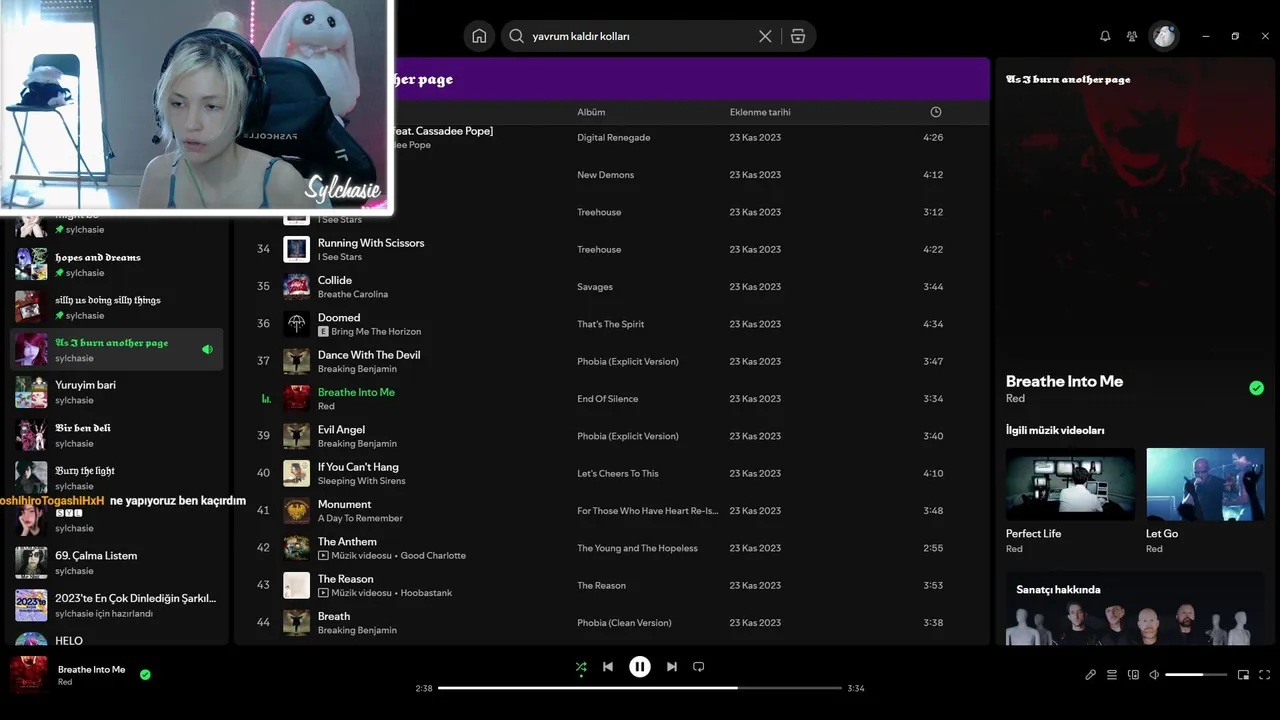Adjust the volume slider
The image size is (1280, 720).
[1196, 675]
